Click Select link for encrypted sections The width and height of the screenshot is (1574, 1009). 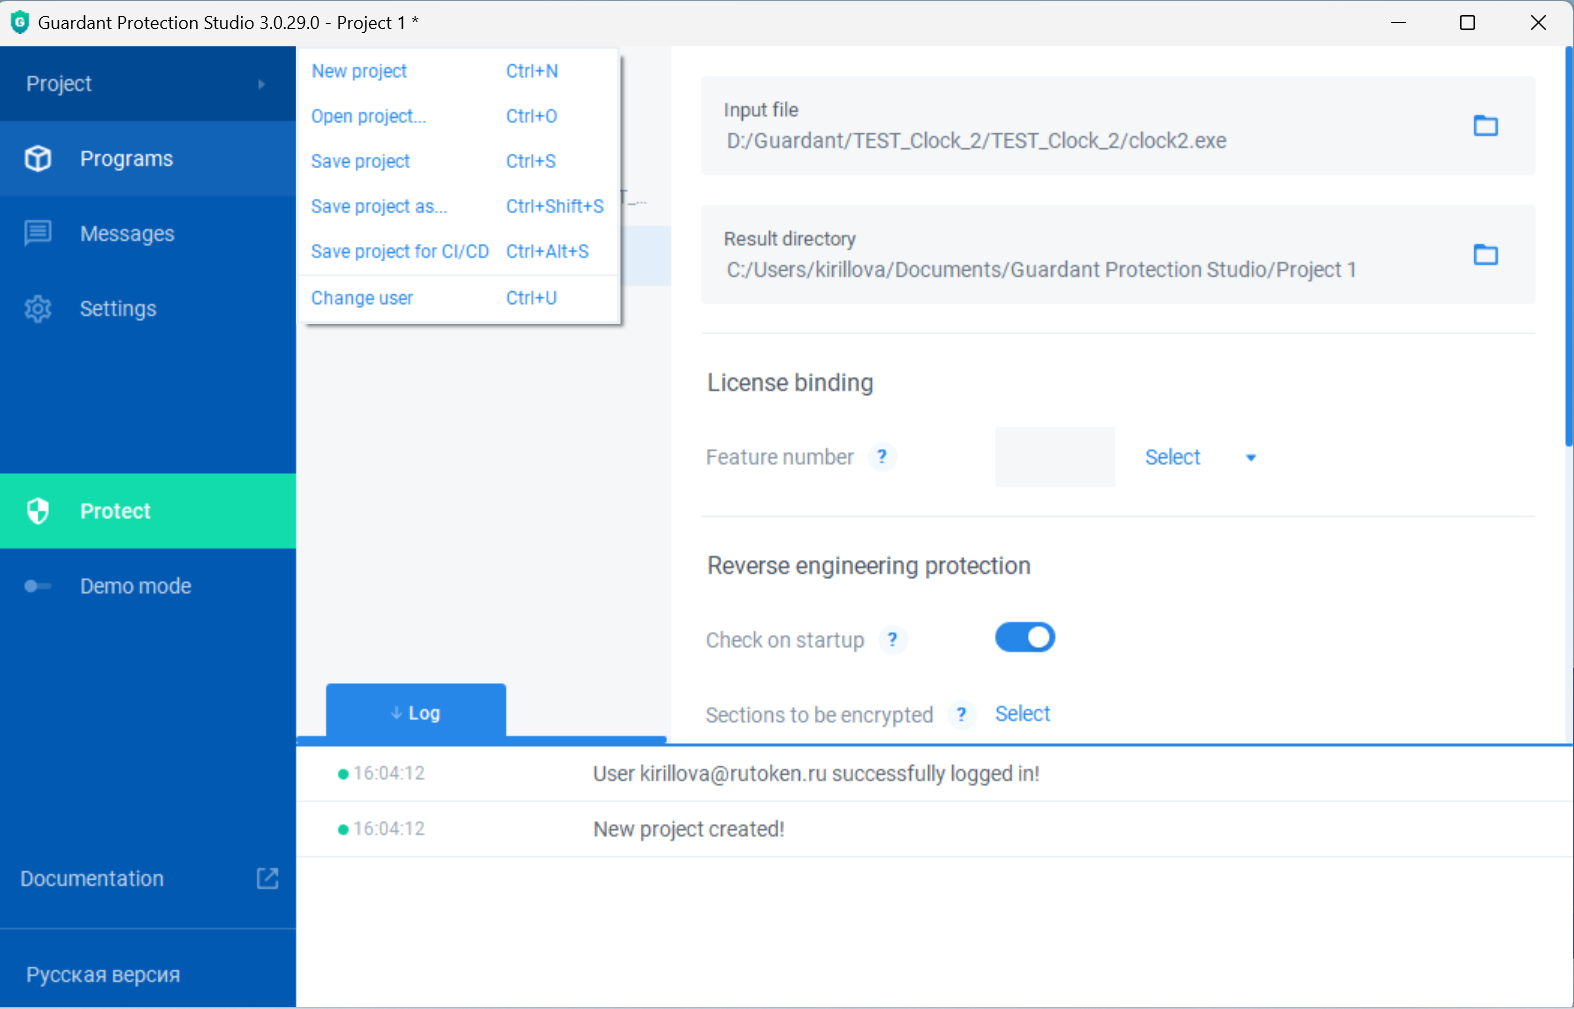click(1022, 714)
